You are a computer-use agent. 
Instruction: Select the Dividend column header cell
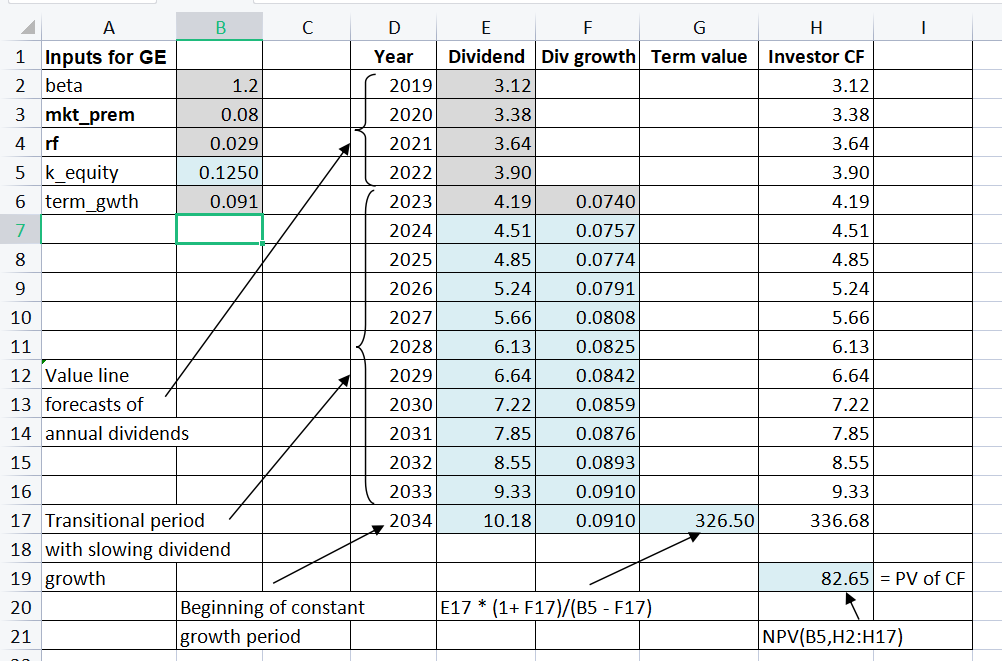coord(486,57)
